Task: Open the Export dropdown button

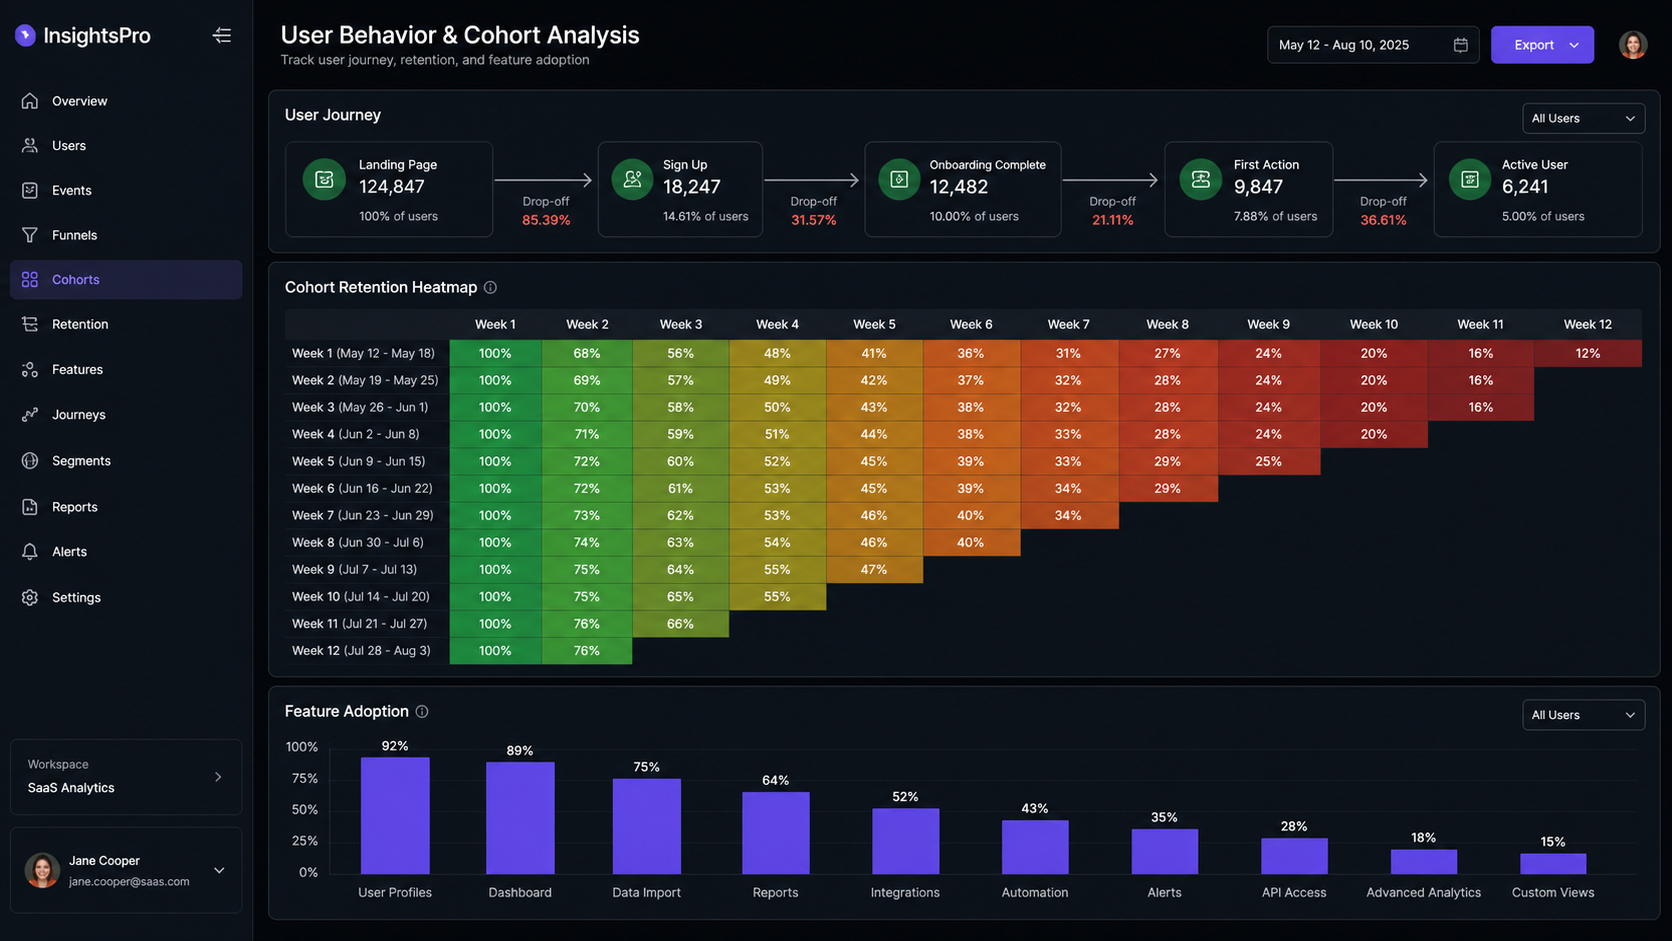Action: (1542, 45)
